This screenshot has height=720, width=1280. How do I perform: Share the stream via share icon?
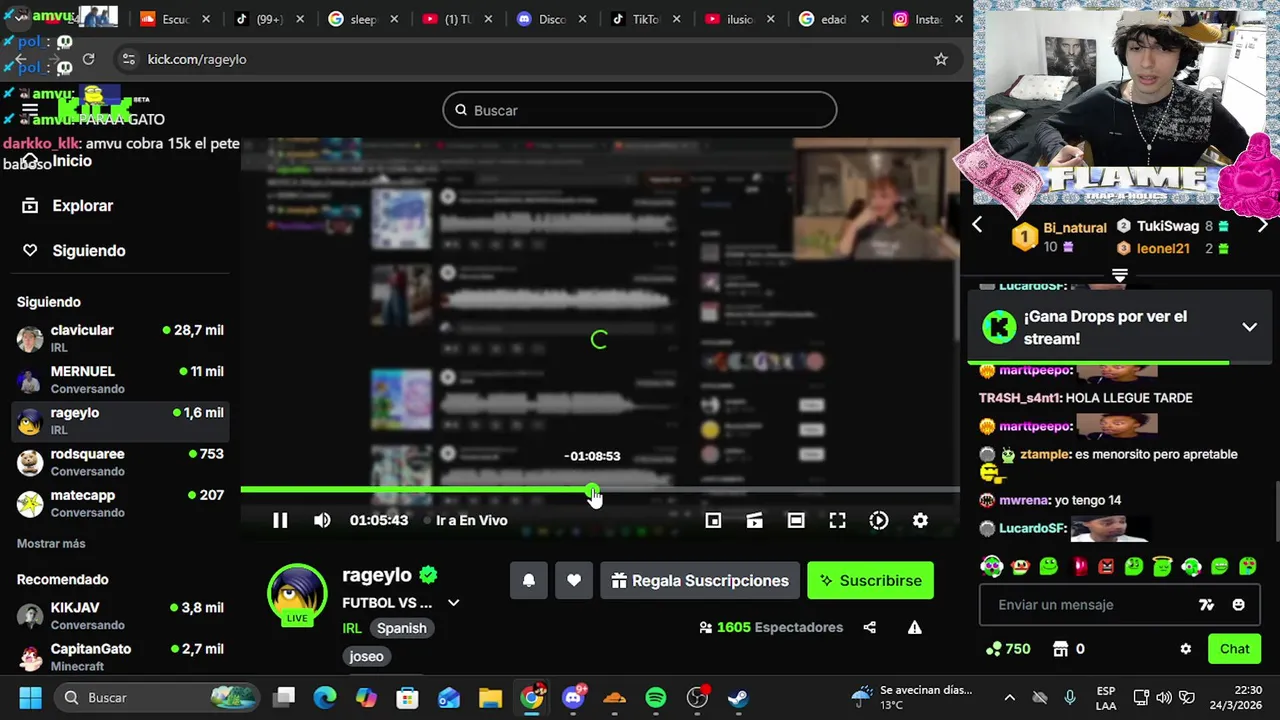869,627
